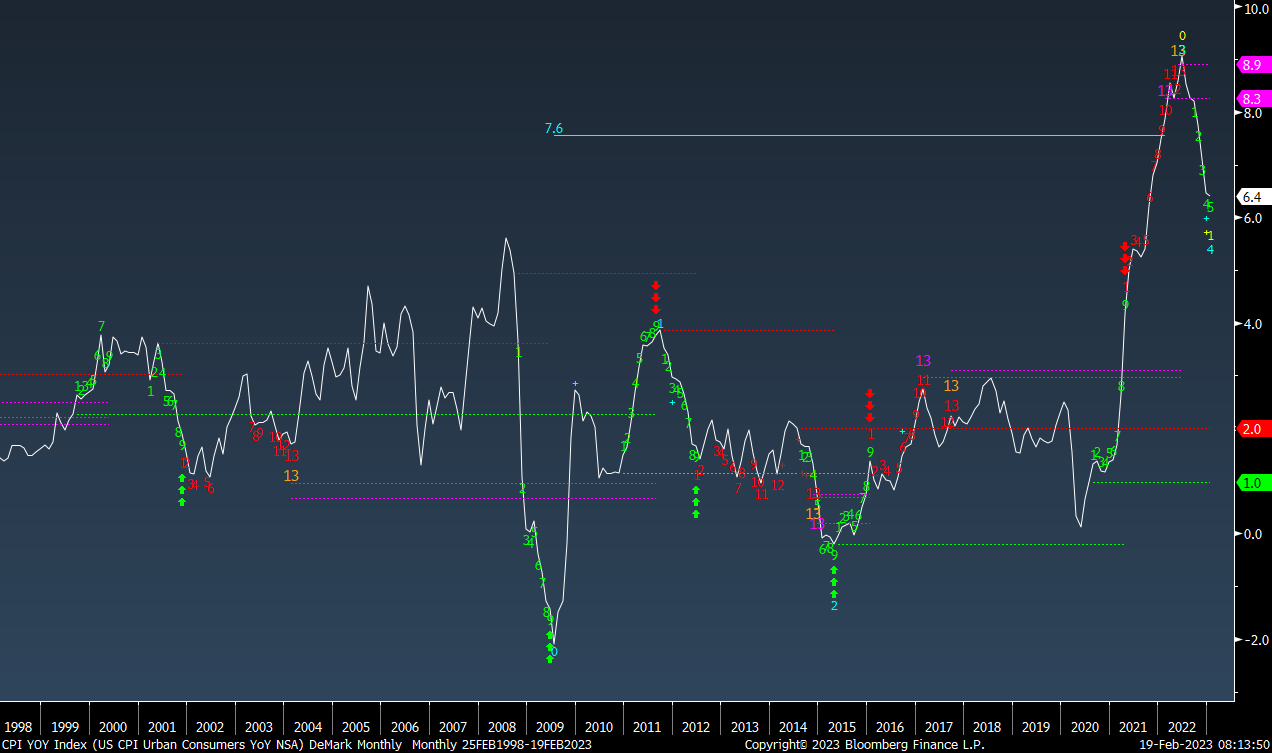Click the green up arrows under 2012 low
The height and width of the screenshot is (753, 1272).
696,502
